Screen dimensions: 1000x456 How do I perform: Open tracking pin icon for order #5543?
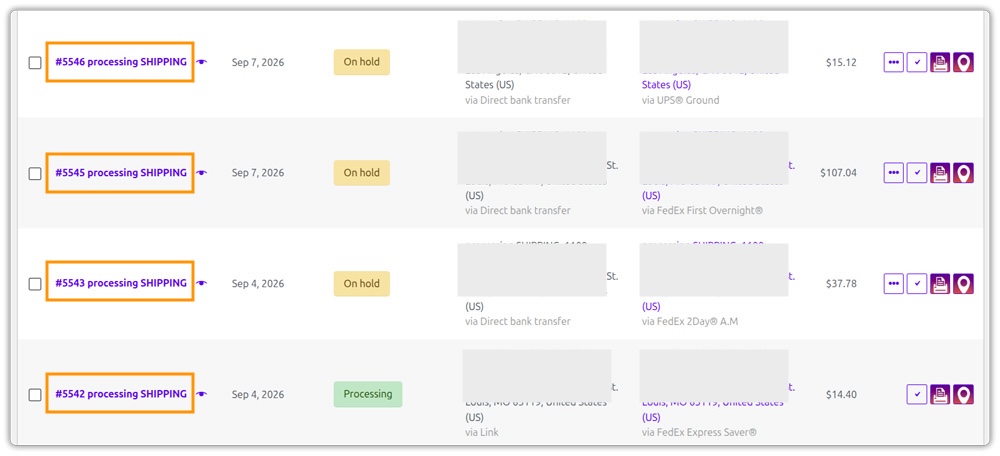[964, 283]
